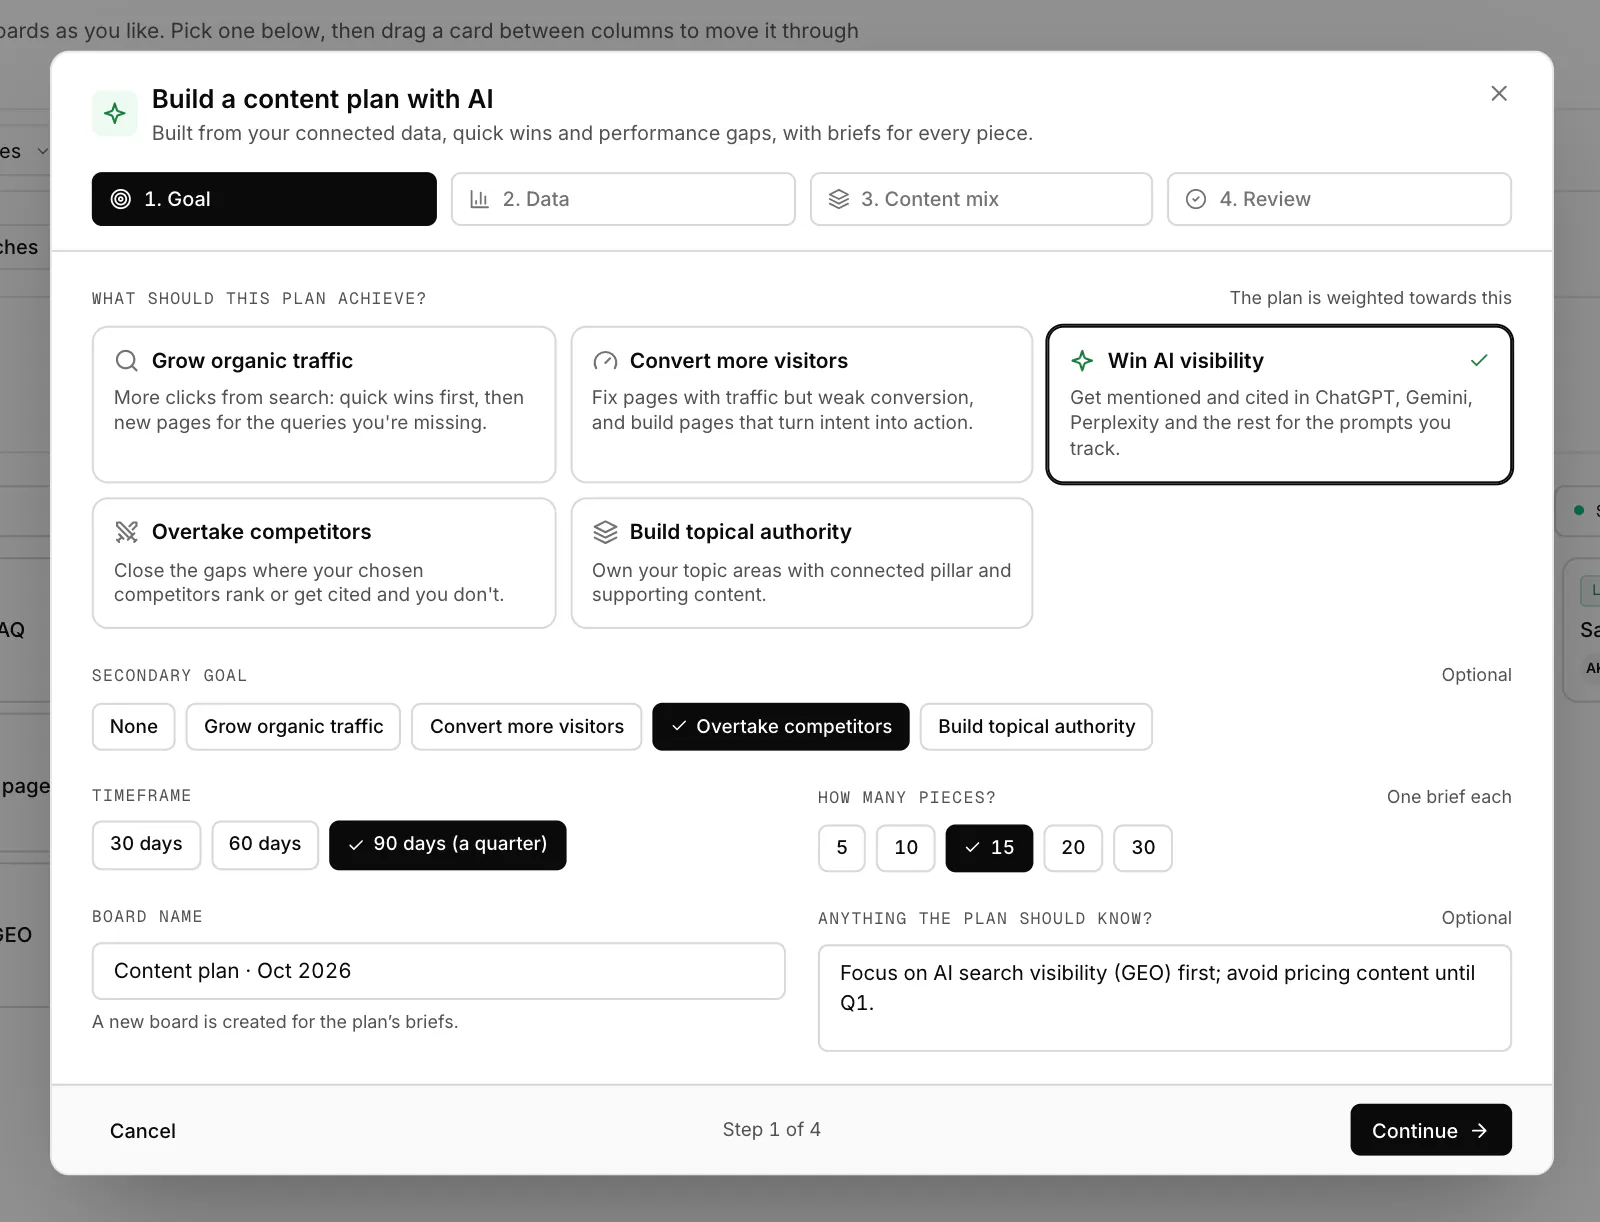Set number of pieces to 5
Viewport: 1600px width, 1222px height.
(842, 848)
